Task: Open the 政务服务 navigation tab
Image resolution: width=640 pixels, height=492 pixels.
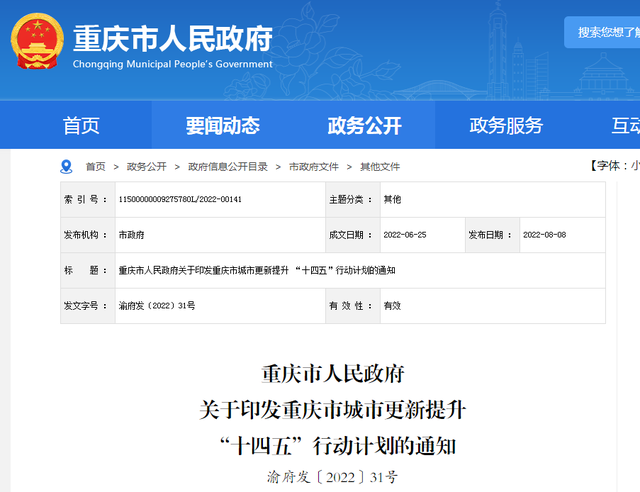Action: pyautogui.click(x=506, y=125)
